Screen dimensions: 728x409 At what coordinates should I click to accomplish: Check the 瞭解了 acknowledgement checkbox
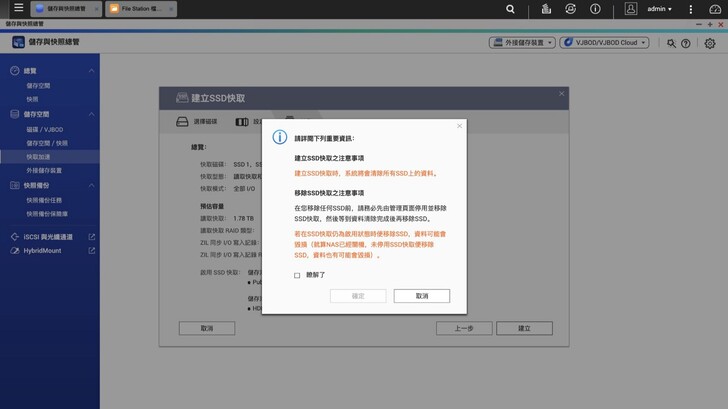297,275
